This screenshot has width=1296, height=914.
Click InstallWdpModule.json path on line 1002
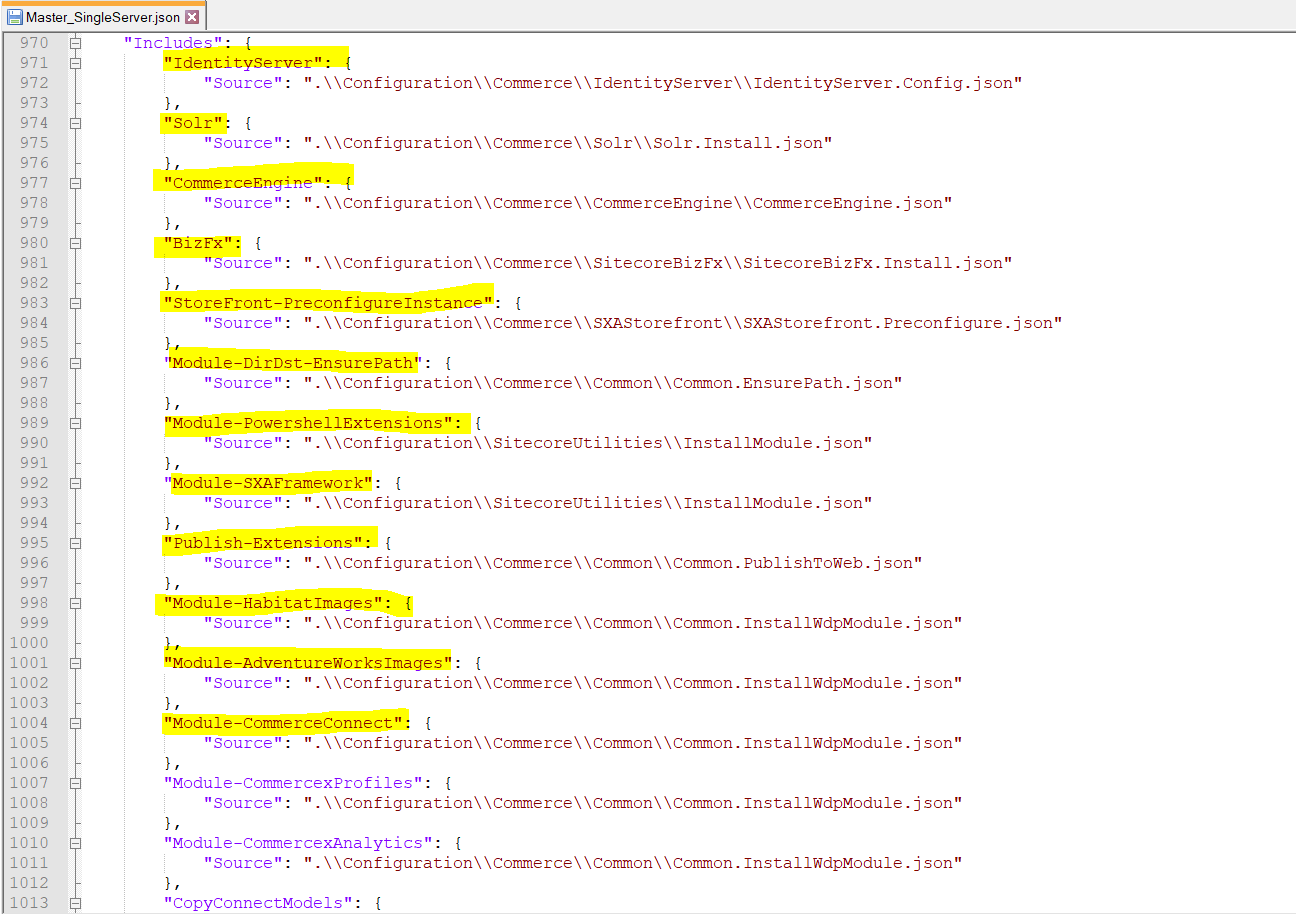[x=633, y=683]
